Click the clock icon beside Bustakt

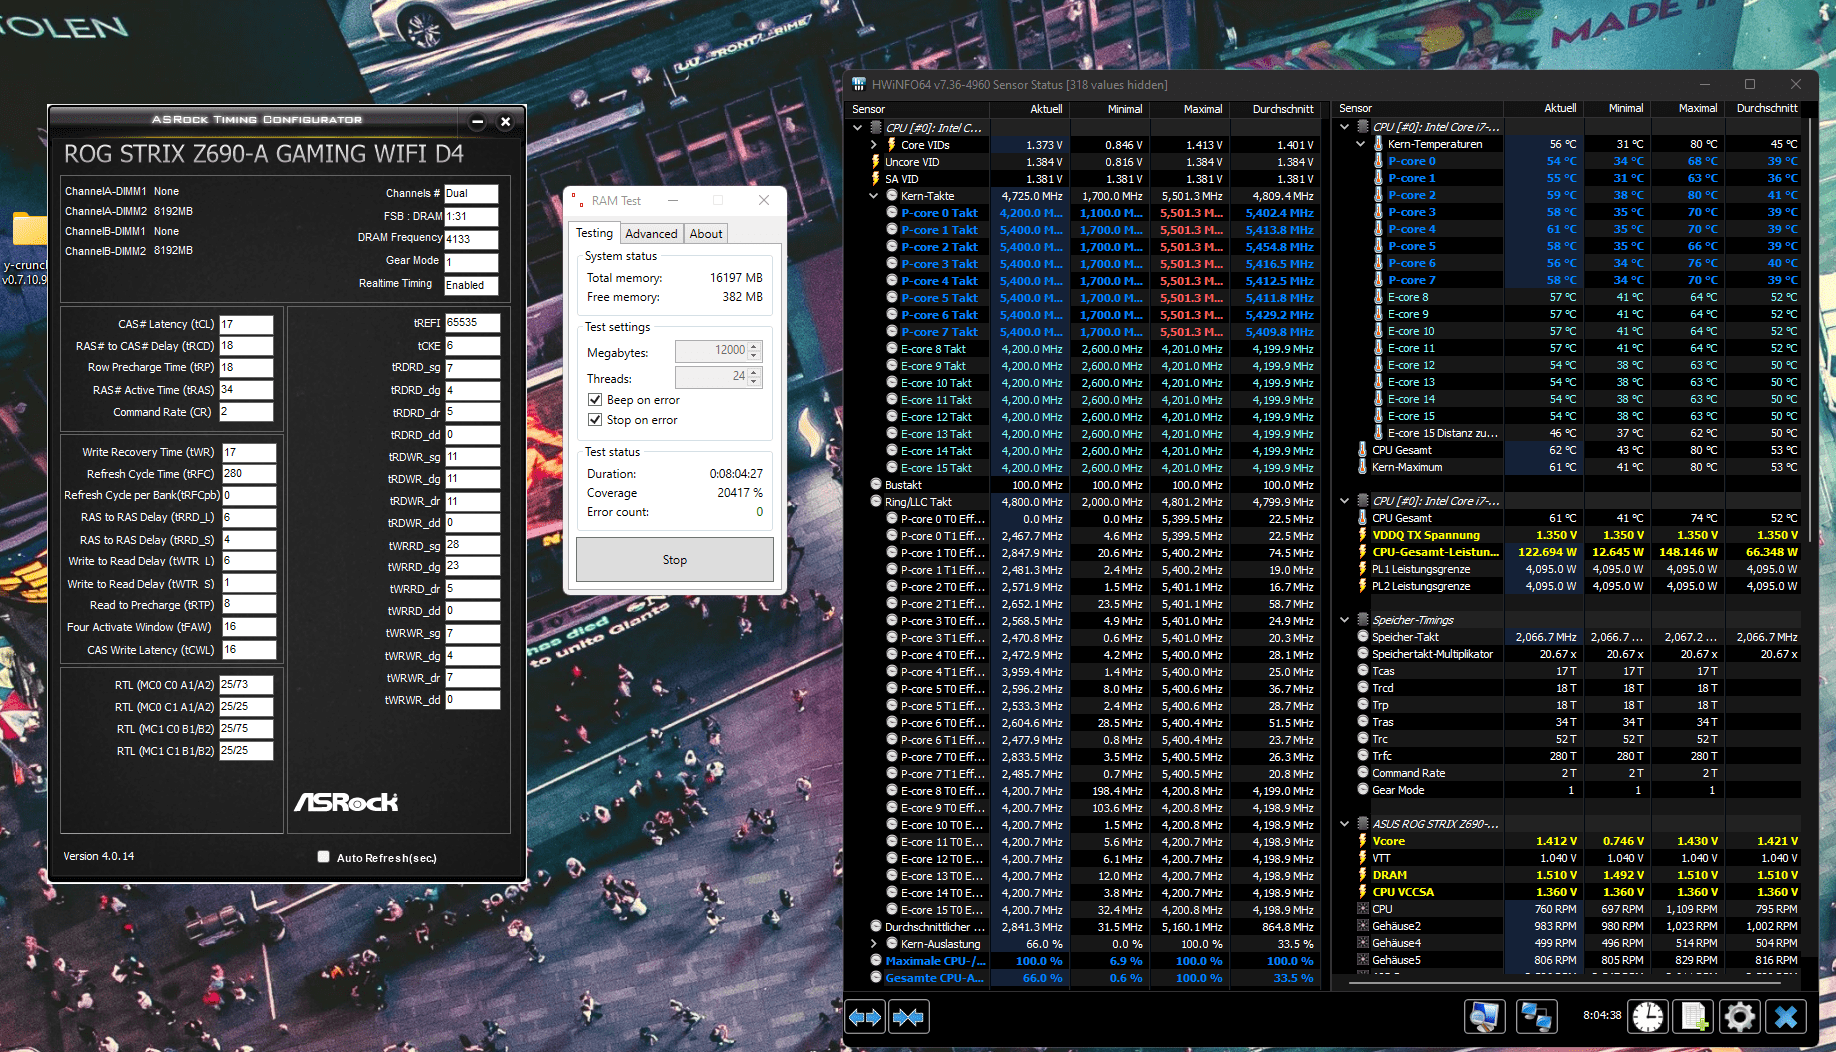(876, 485)
